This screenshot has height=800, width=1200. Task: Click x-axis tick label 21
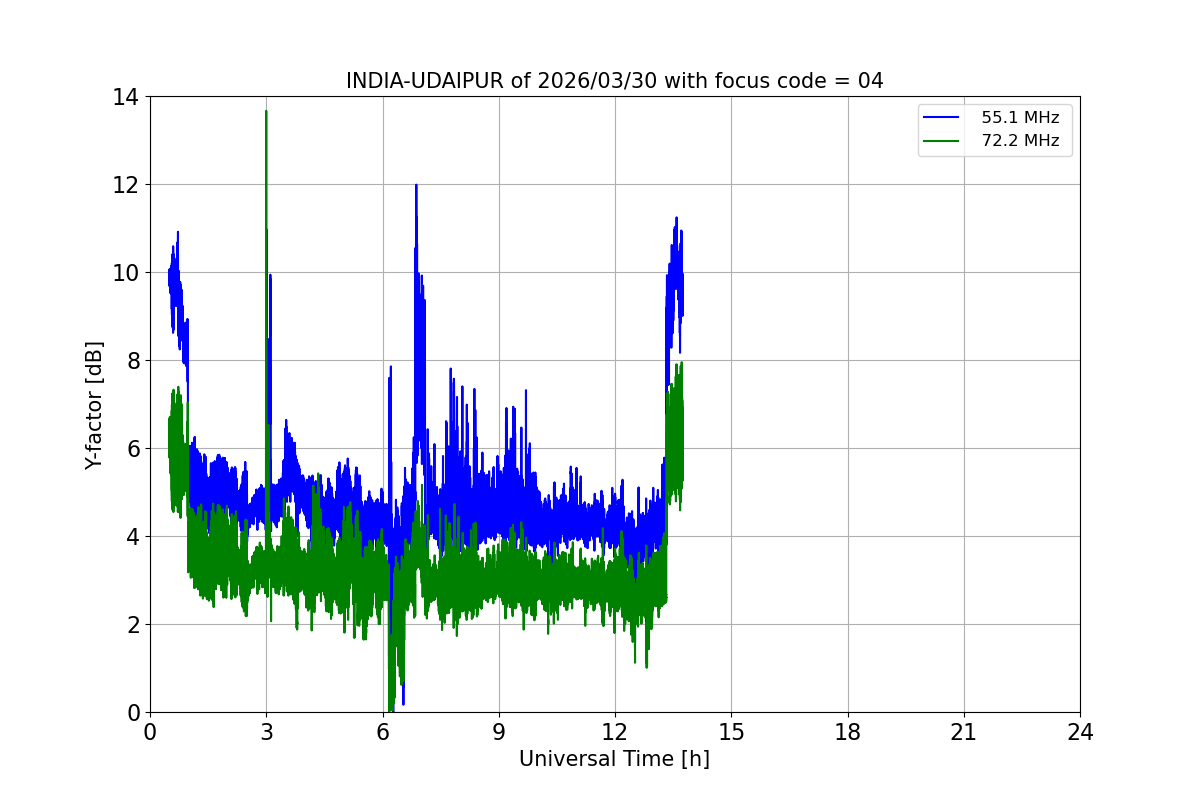click(964, 732)
